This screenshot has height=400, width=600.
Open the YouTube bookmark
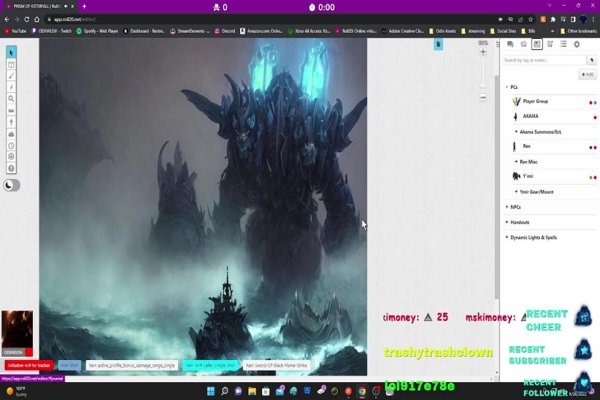[x=15, y=31]
